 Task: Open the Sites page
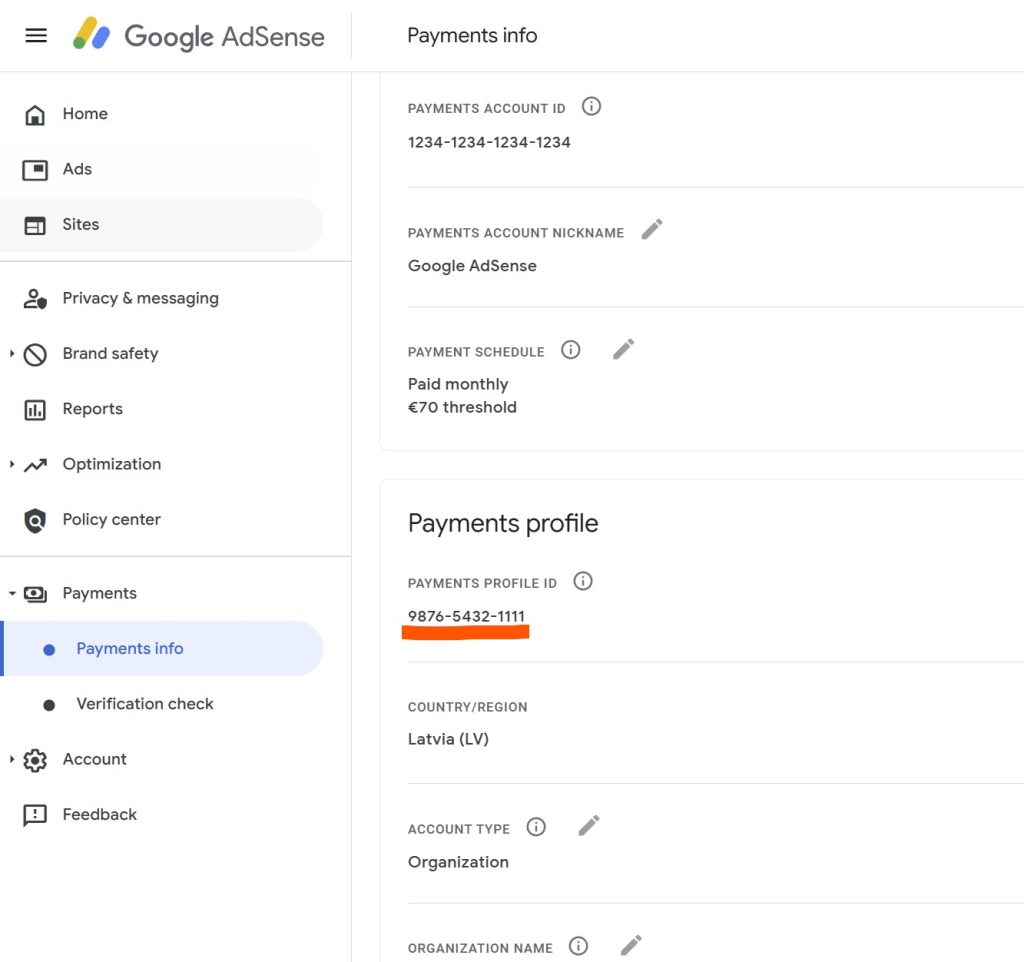(80, 224)
